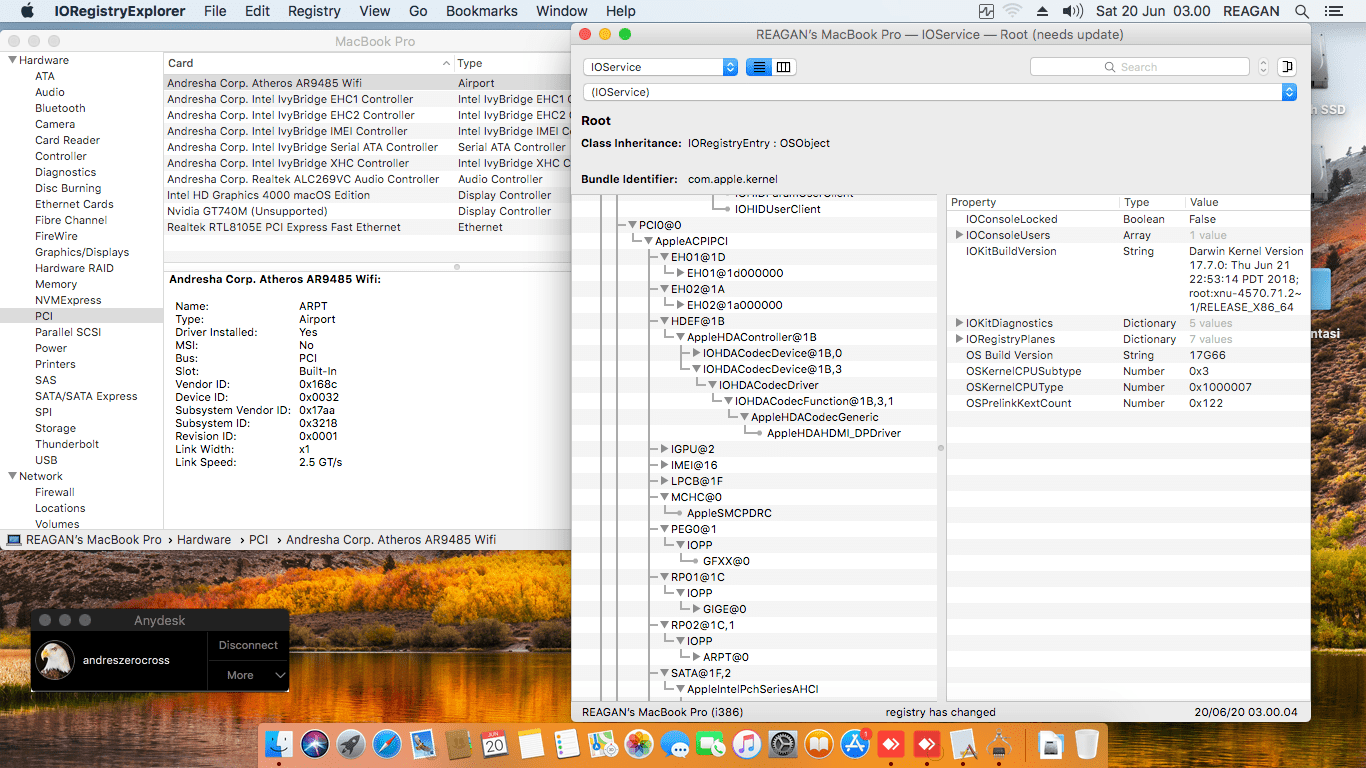Click the IORegistryExplorer Search field

(x=1140, y=67)
